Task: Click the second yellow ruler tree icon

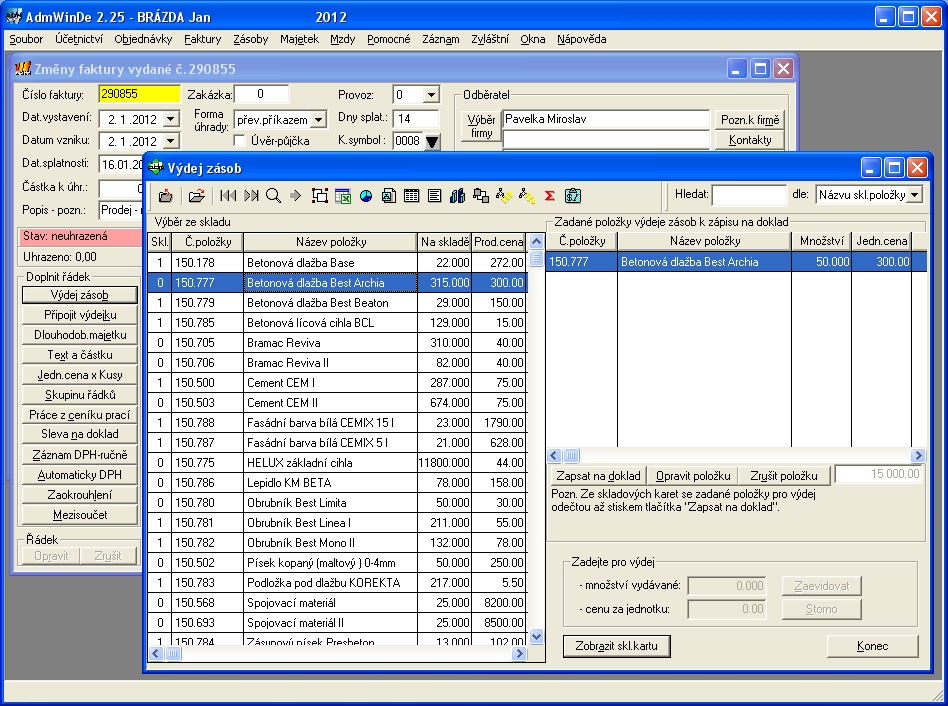Action: coord(527,196)
